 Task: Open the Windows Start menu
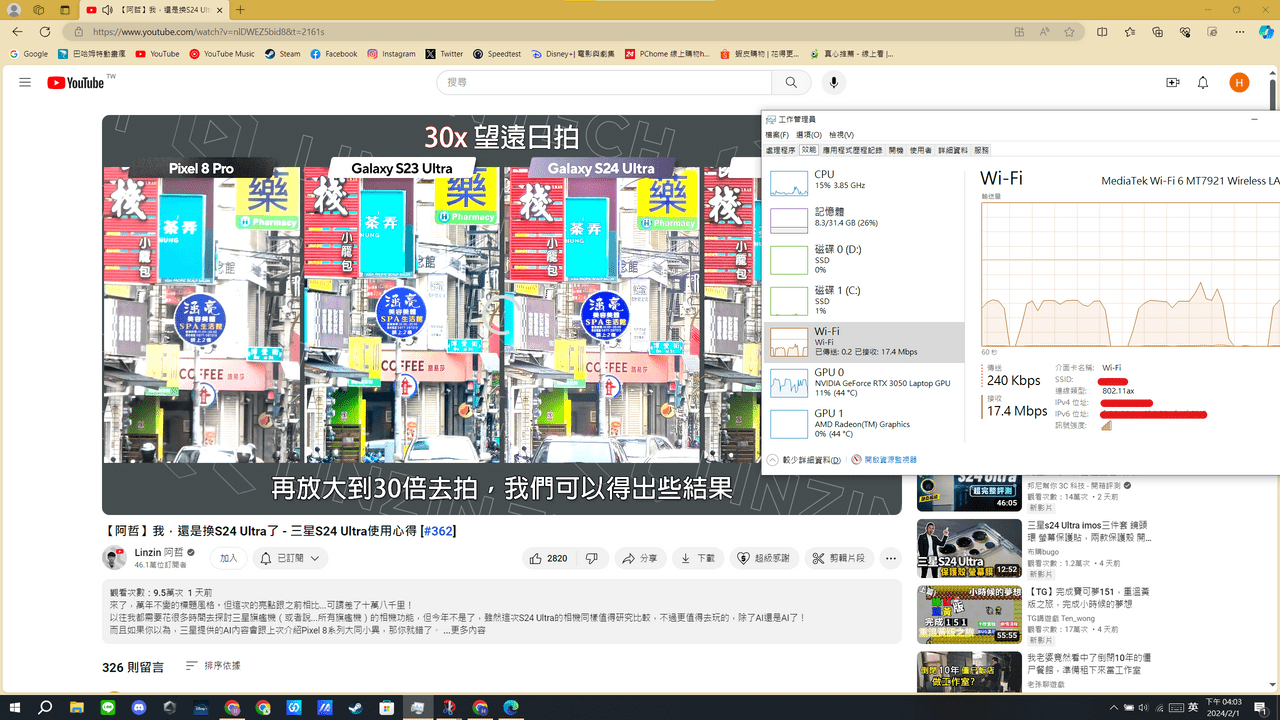15,707
